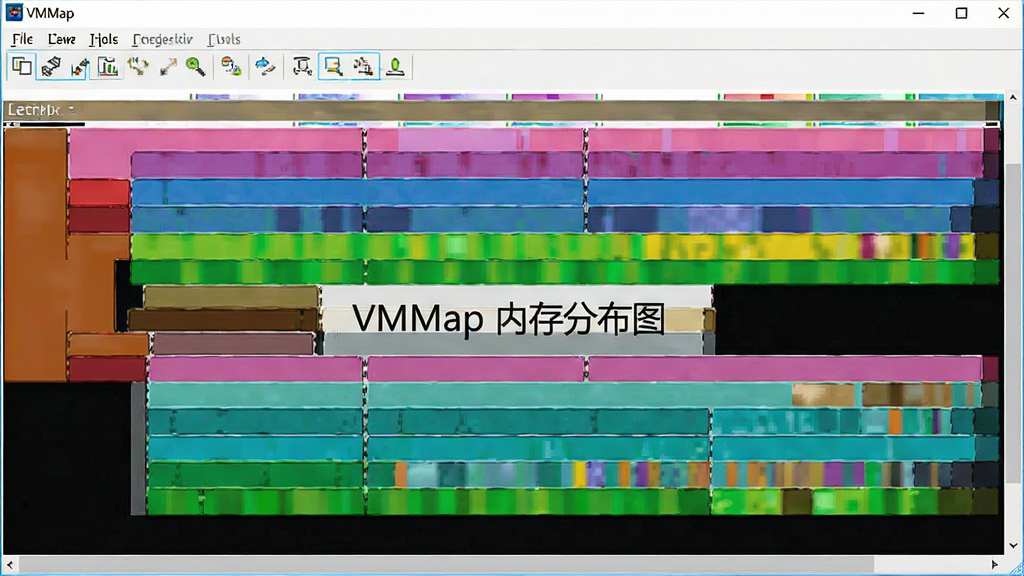Click the multicolored database icon
The image size is (1024, 576).
231,66
